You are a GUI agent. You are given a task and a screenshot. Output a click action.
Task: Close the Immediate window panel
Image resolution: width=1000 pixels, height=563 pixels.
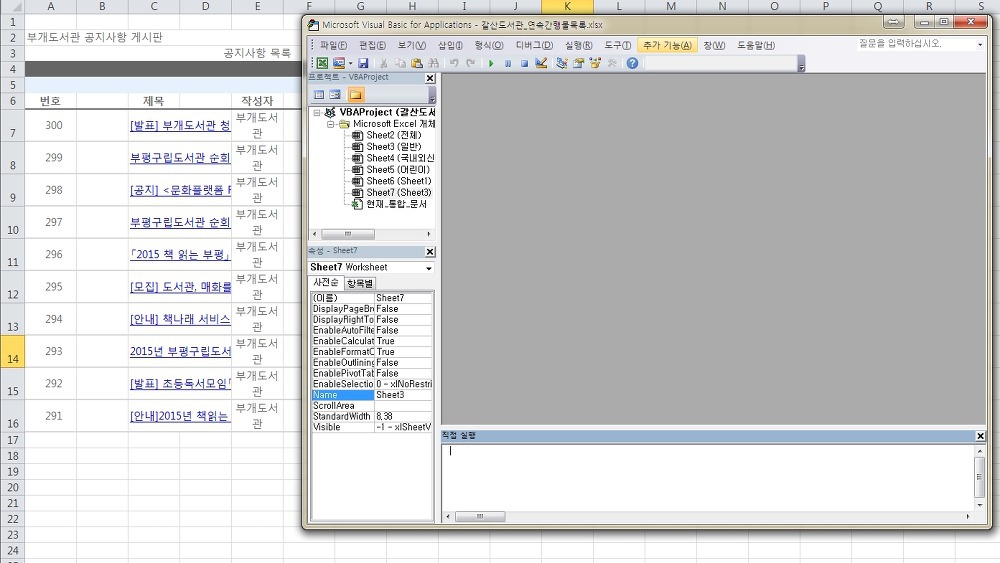click(980, 436)
